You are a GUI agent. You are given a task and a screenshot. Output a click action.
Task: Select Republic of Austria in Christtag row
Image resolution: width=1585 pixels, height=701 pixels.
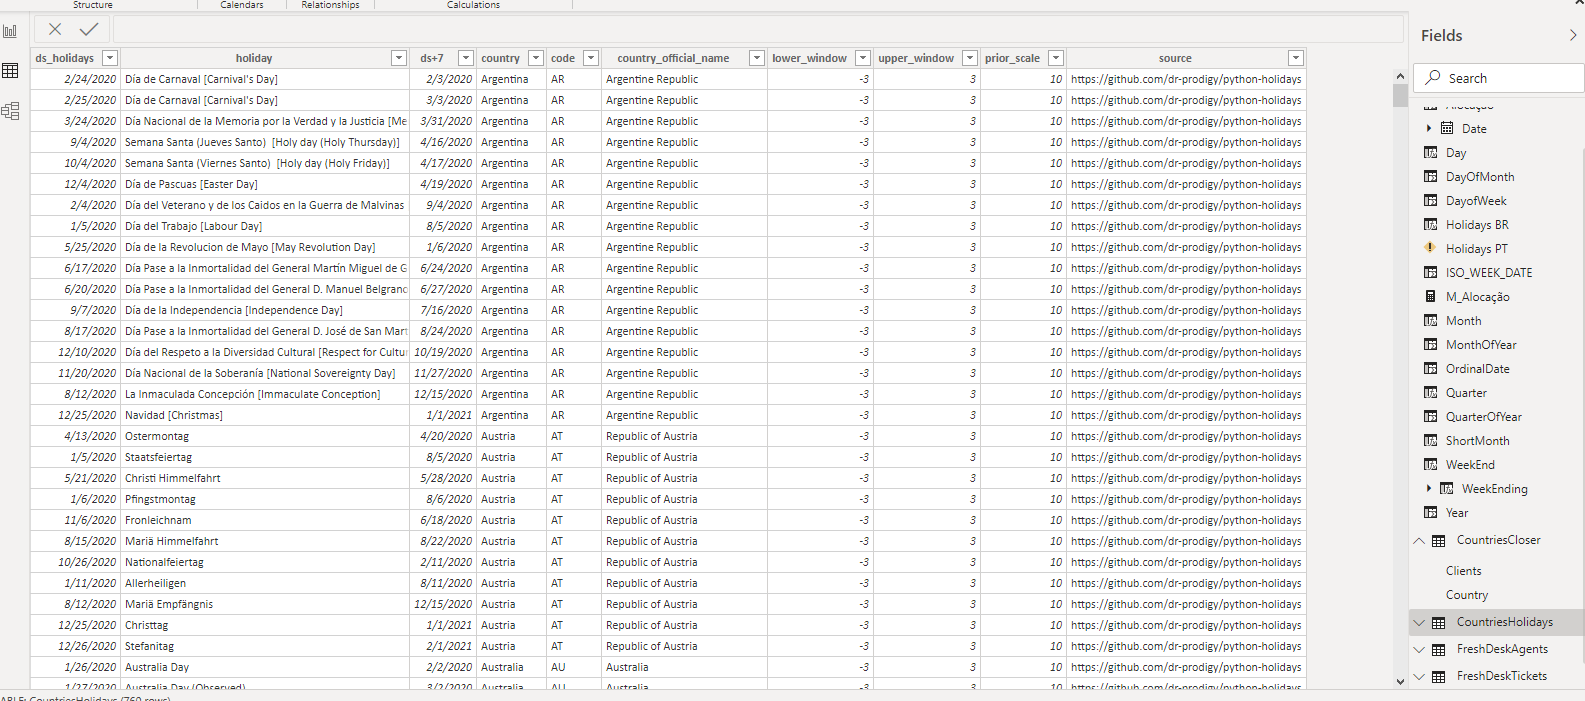684,625
